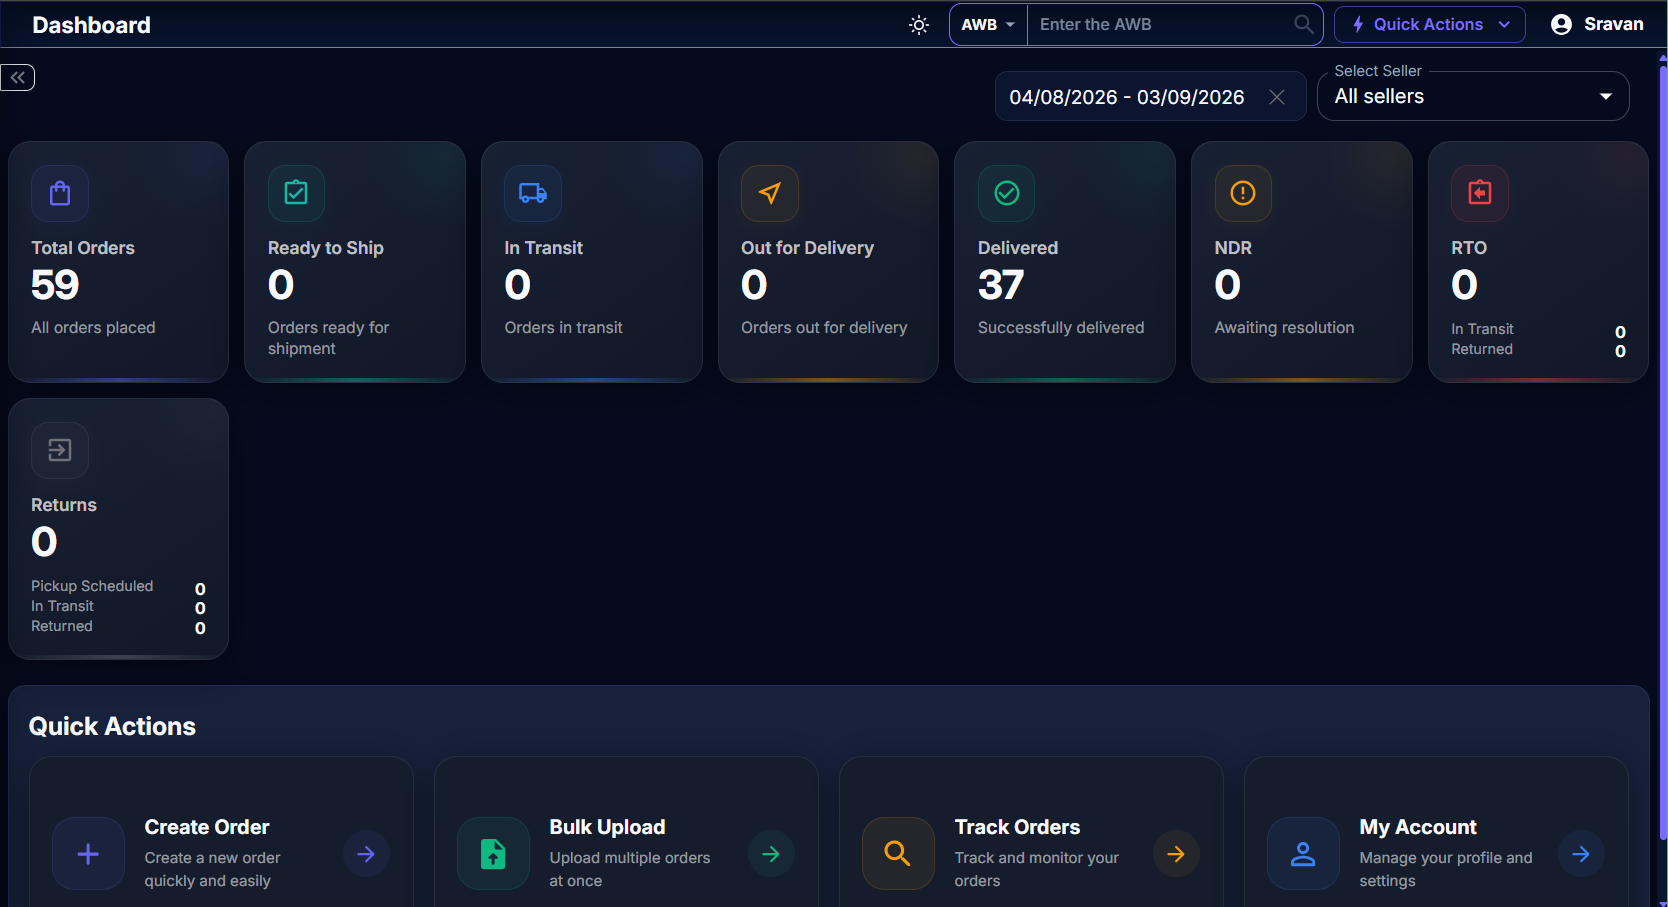Click the Out for Delivery arrow icon
This screenshot has height=907, width=1668.
[x=770, y=193]
